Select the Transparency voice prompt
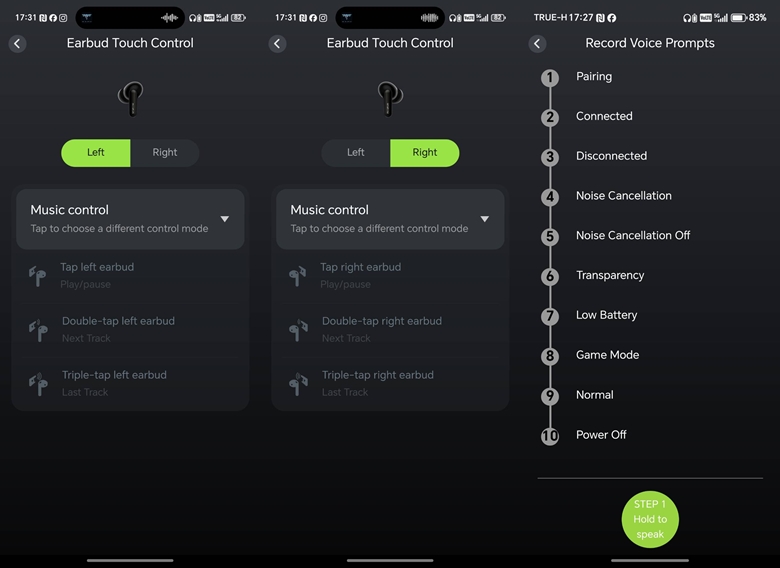This screenshot has height=568, width=780. (x=610, y=276)
